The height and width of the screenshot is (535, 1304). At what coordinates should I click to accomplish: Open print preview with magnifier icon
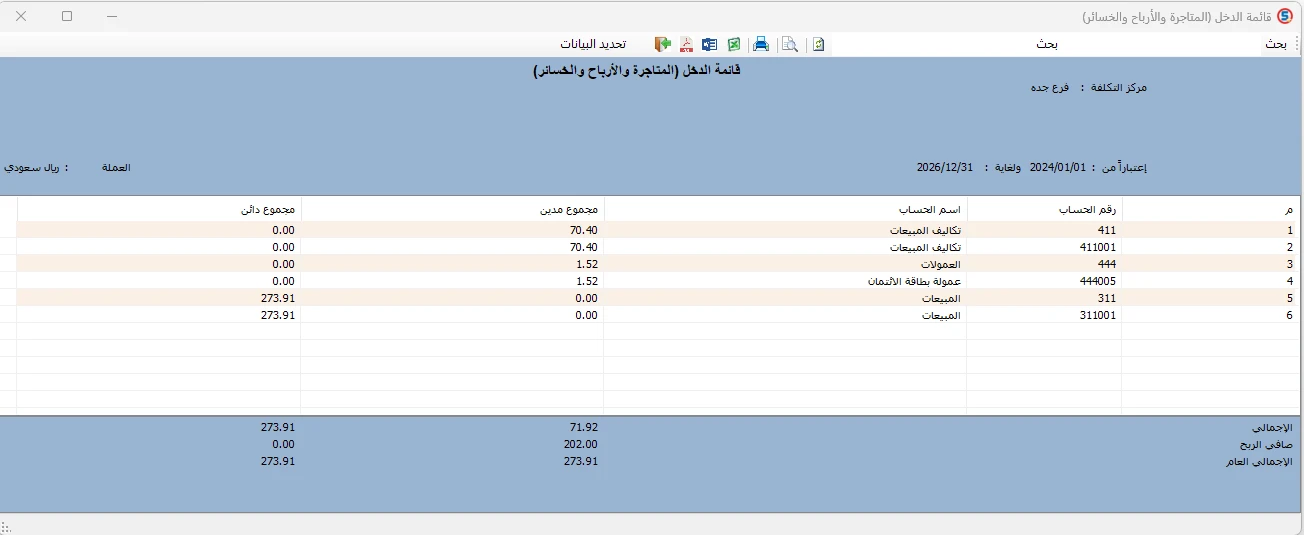(x=790, y=44)
